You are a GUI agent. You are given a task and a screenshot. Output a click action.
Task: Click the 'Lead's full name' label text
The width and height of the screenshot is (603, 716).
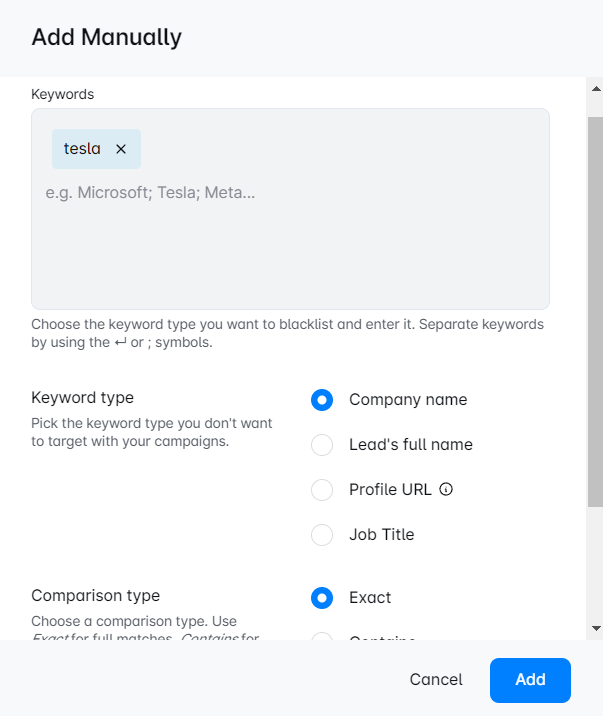click(411, 445)
